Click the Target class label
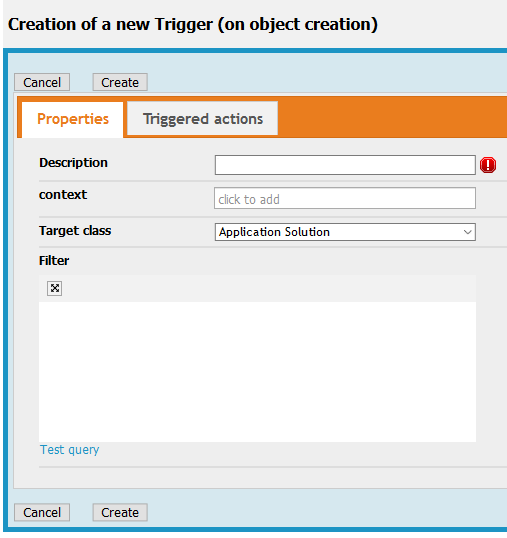The height and width of the screenshot is (538, 507). (x=75, y=231)
